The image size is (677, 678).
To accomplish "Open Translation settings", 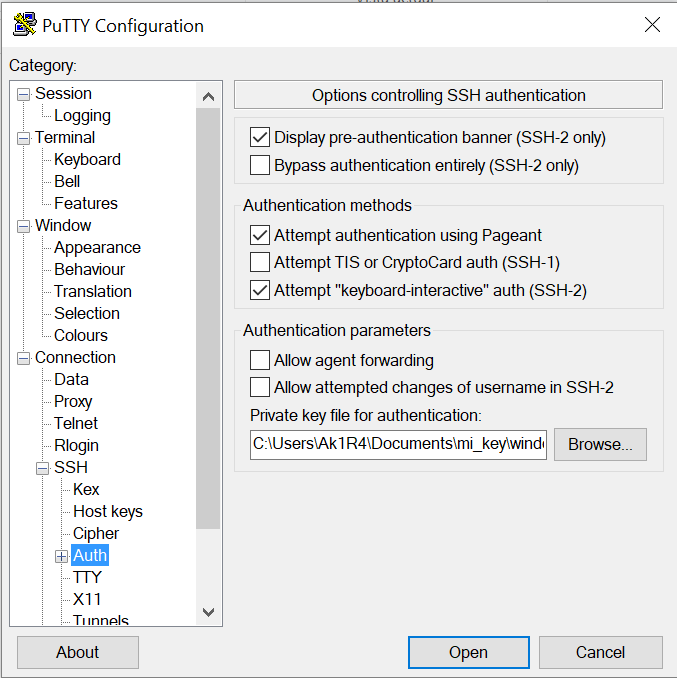I will (x=93, y=291).
